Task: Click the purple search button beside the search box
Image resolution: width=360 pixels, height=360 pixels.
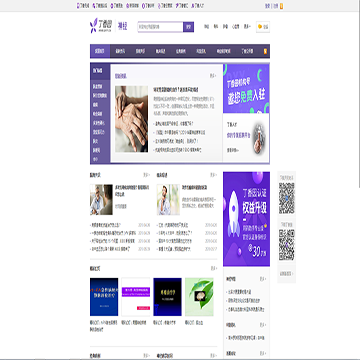Action: click(x=188, y=27)
